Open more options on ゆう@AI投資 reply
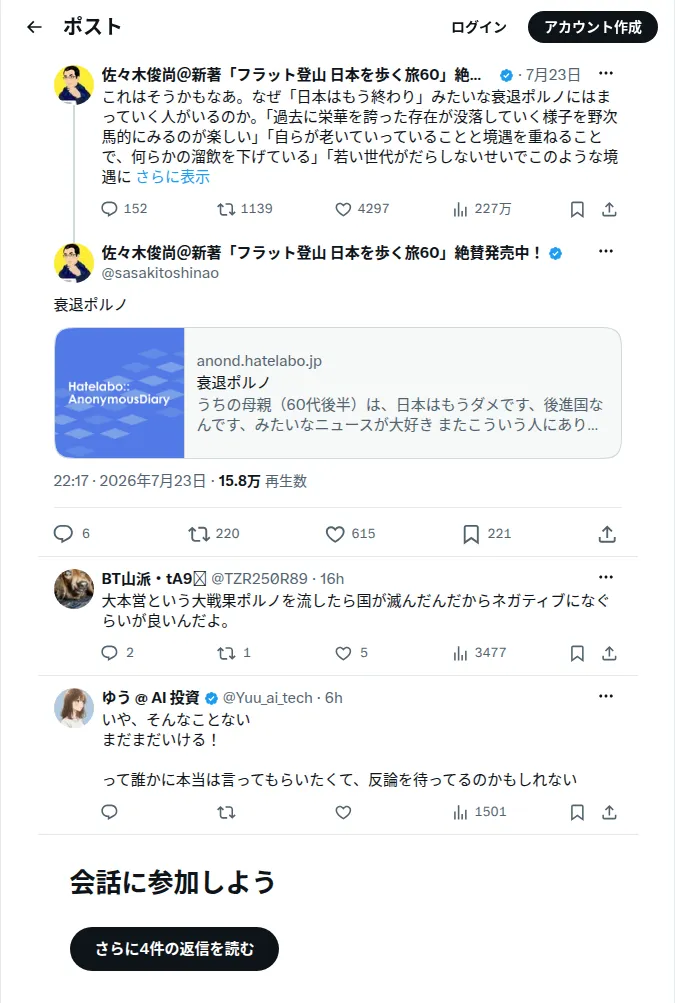The width and height of the screenshot is (675, 1003). [606, 696]
